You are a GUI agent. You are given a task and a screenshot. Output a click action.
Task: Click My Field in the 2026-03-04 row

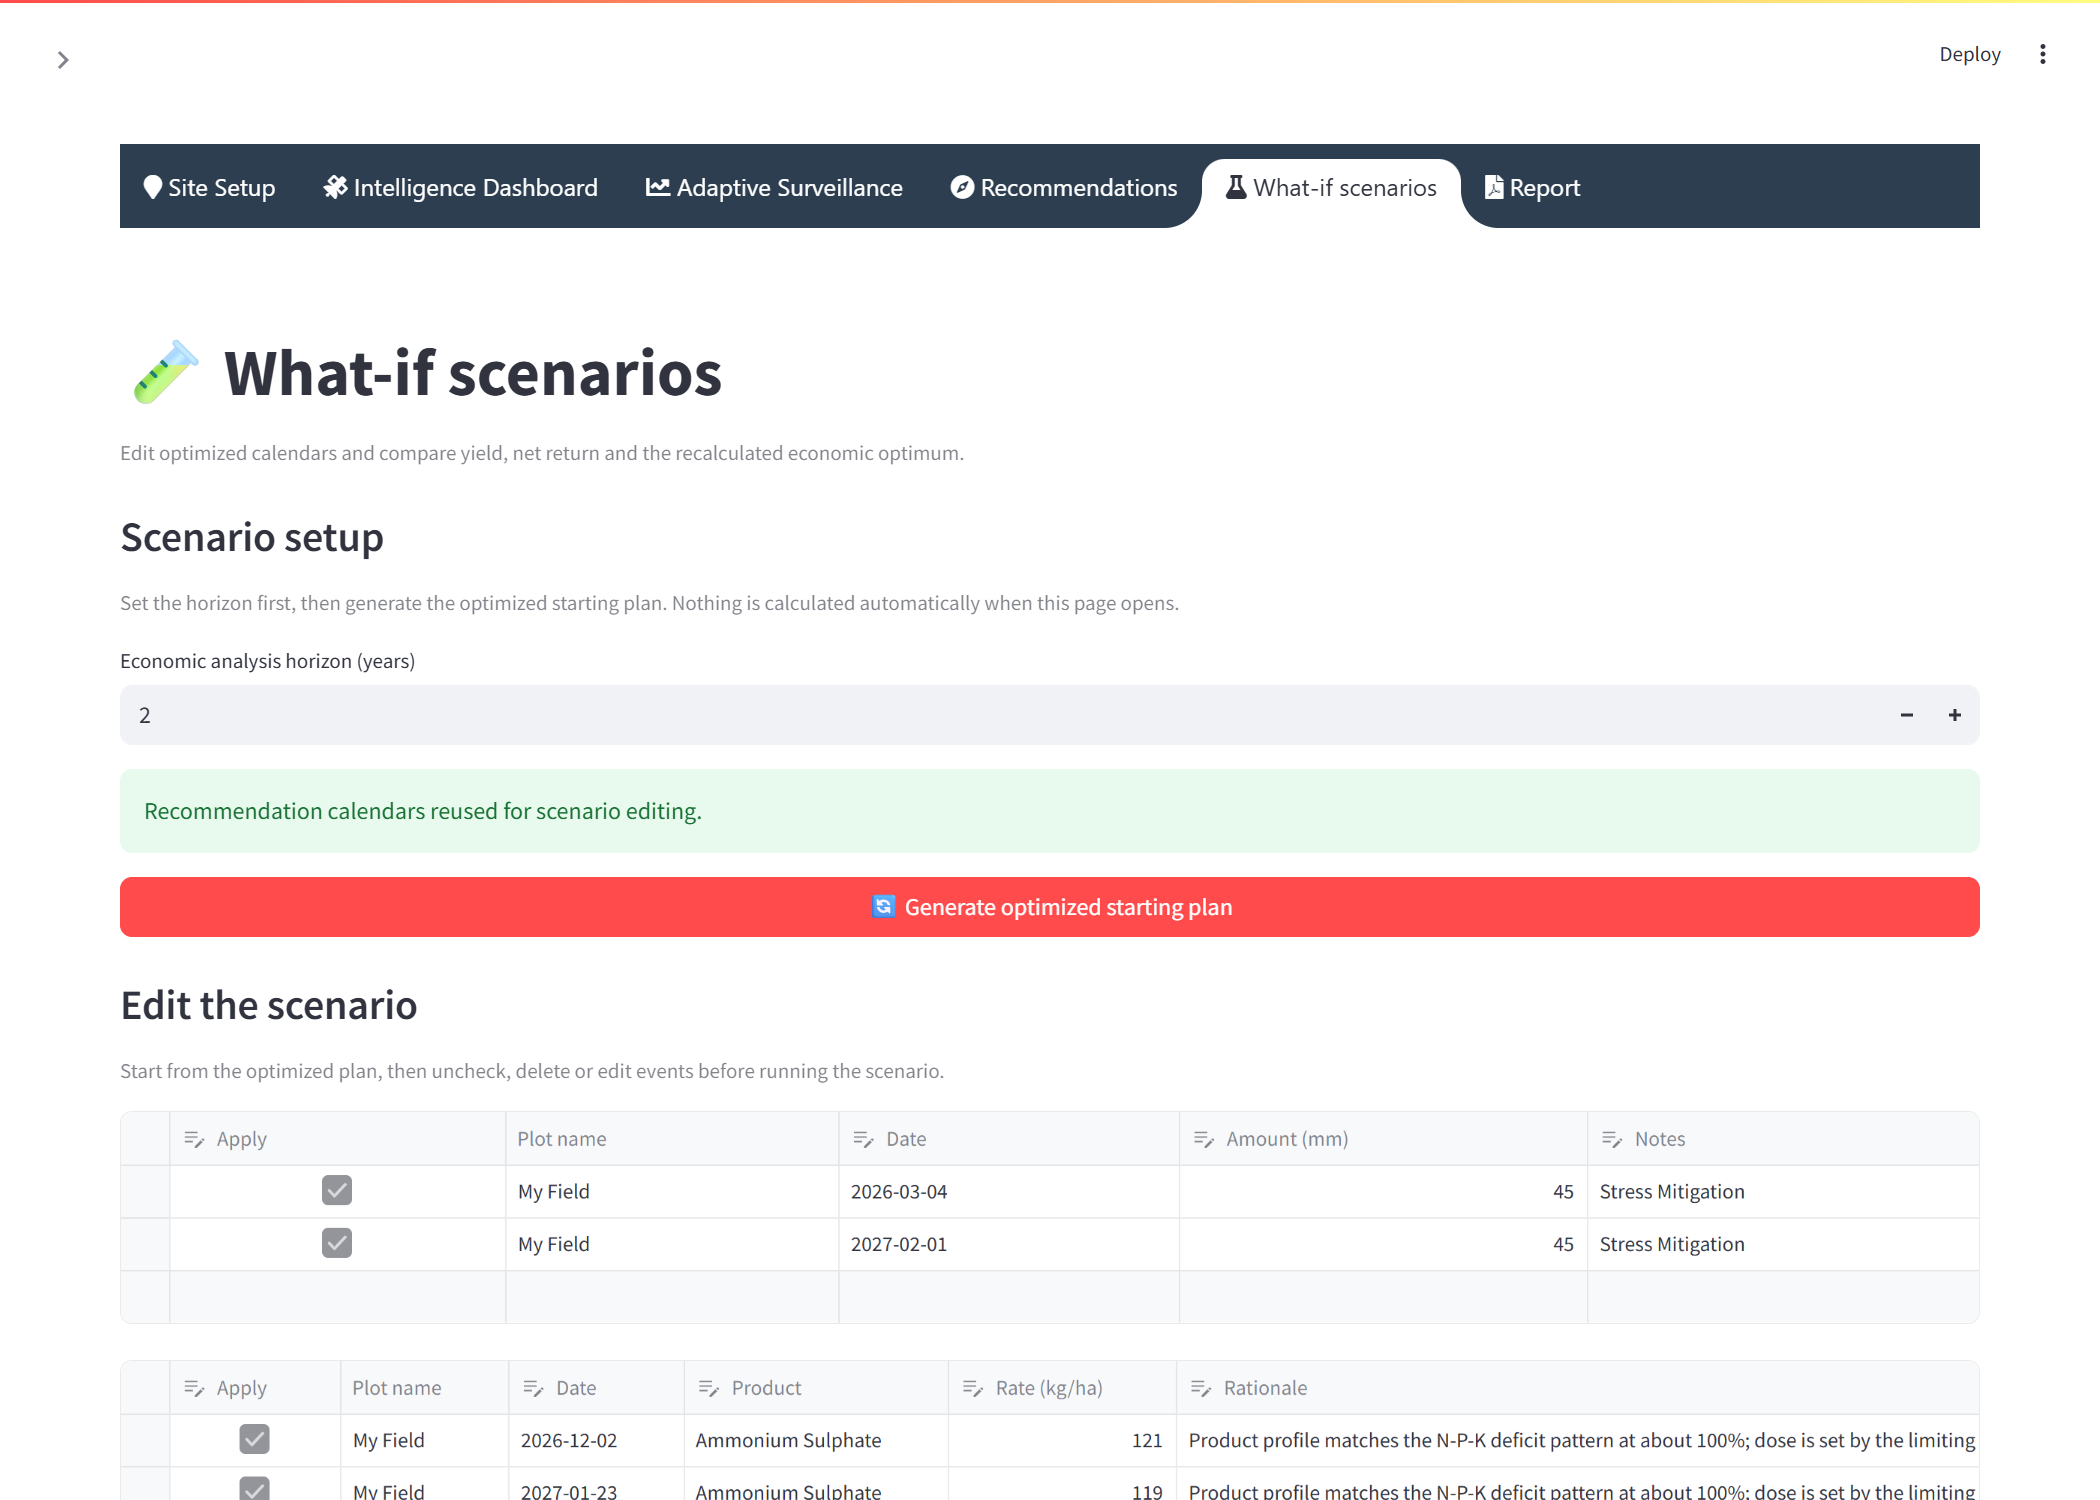click(672, 1191)
